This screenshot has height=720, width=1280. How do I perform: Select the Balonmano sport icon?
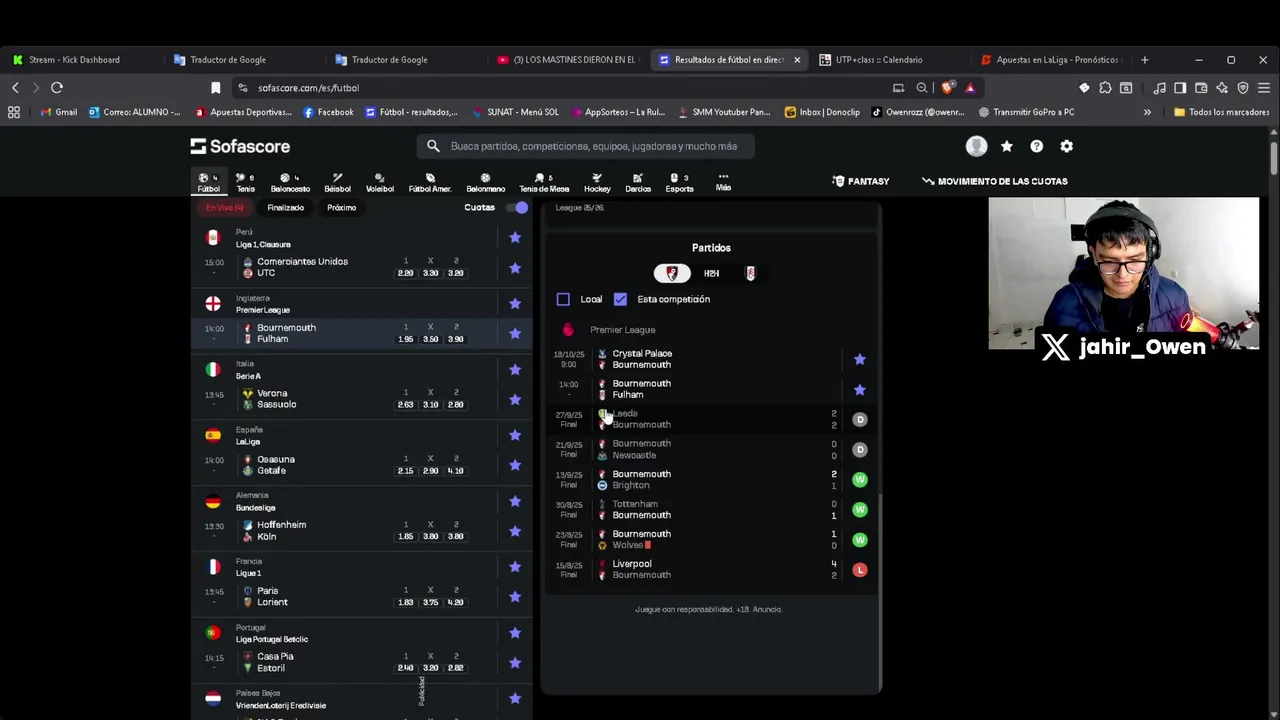(x=485, y=182)
